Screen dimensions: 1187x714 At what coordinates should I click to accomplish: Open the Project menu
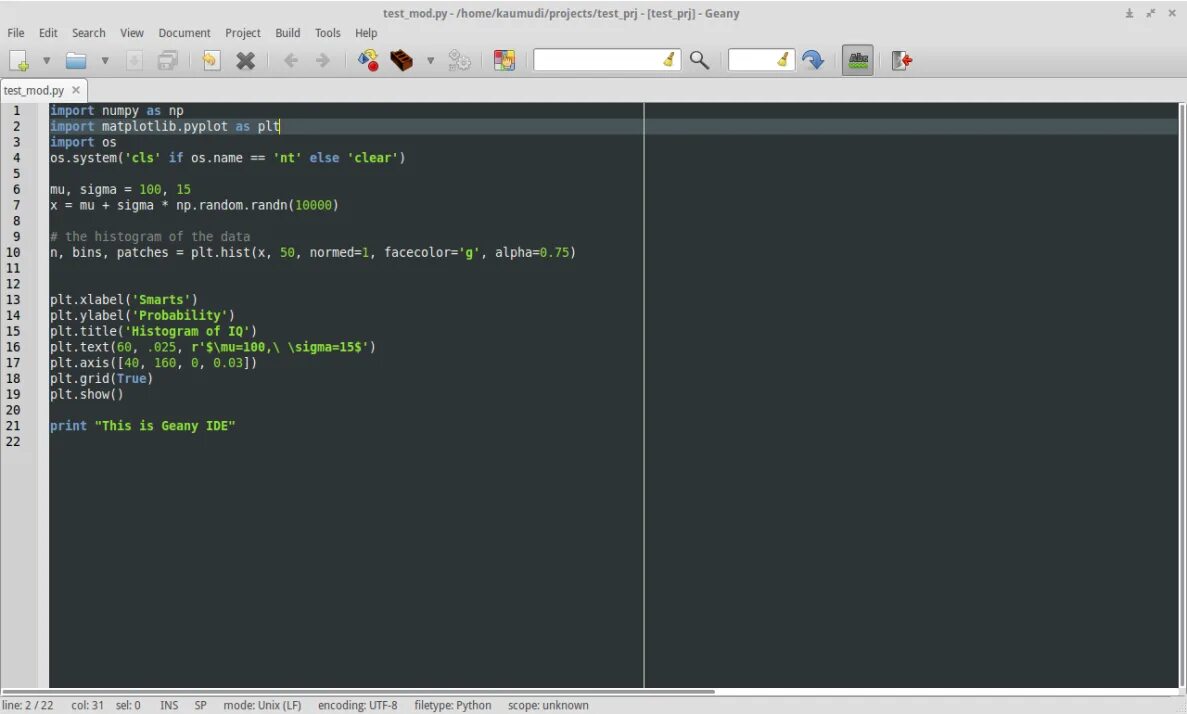click(242, 33)
